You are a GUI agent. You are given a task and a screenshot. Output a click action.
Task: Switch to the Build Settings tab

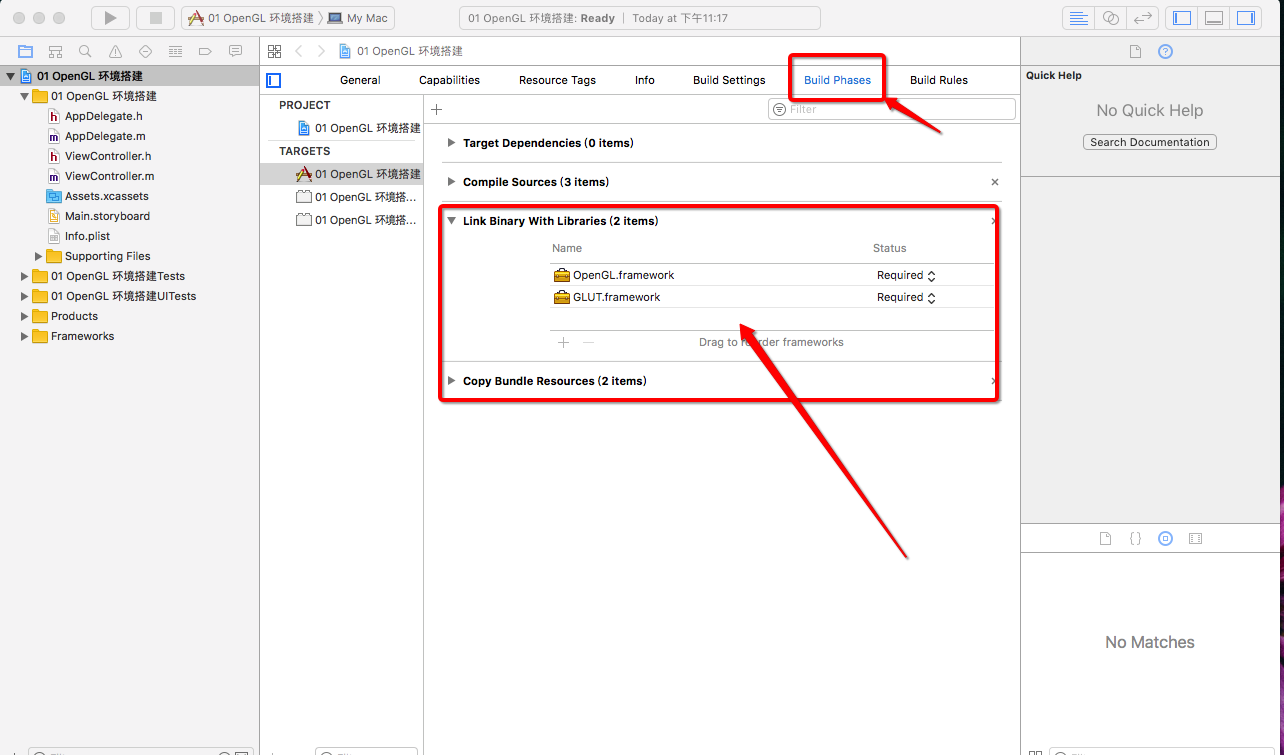[729, 80]
